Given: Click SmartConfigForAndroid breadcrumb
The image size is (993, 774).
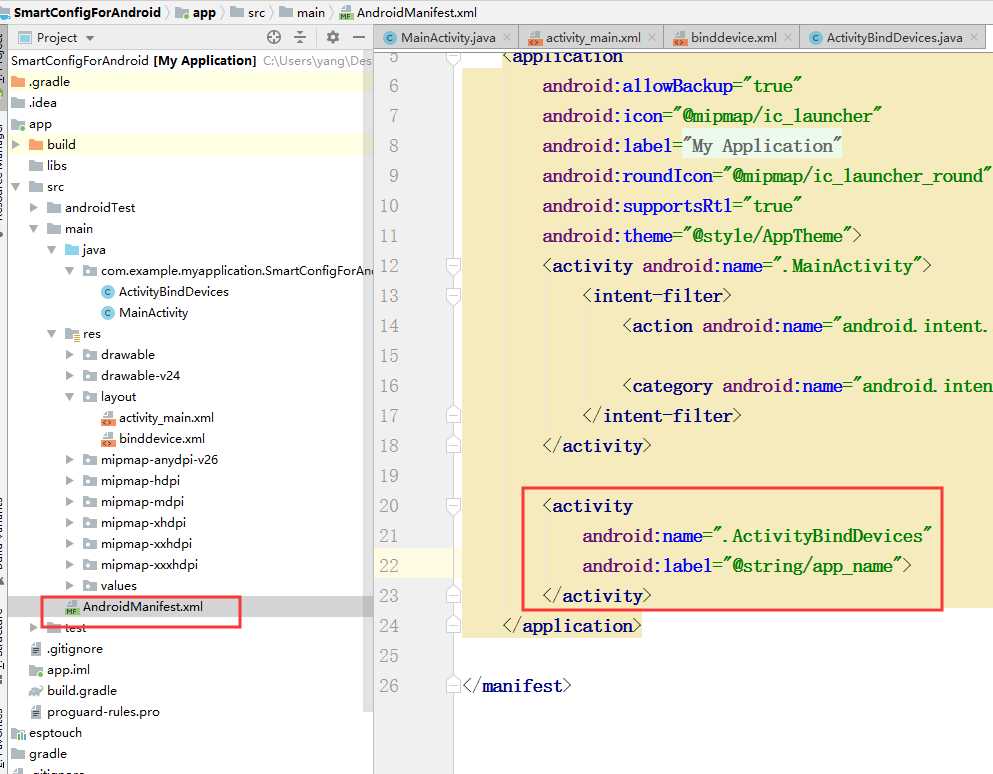Looking at the screenshot, I should tap(87, 12).
